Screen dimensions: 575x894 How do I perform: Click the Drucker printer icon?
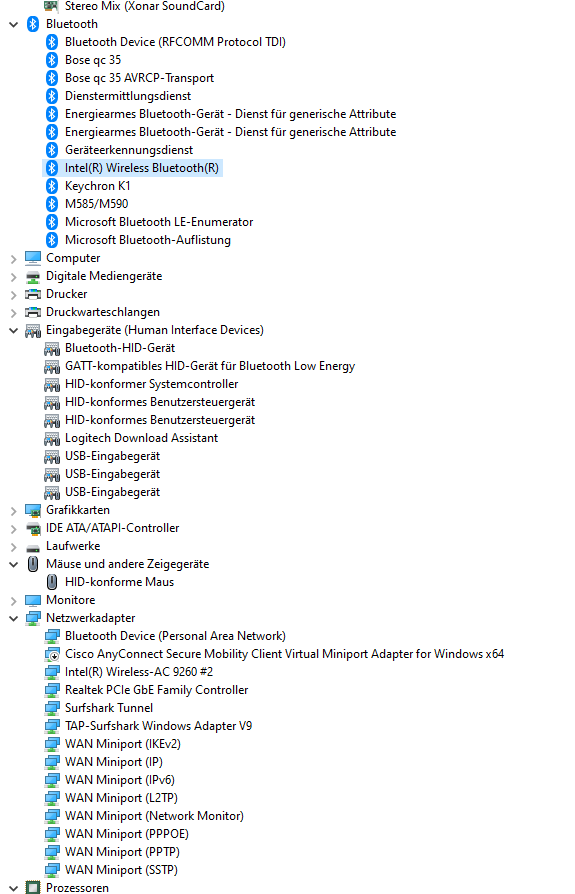tap(33, 294)
